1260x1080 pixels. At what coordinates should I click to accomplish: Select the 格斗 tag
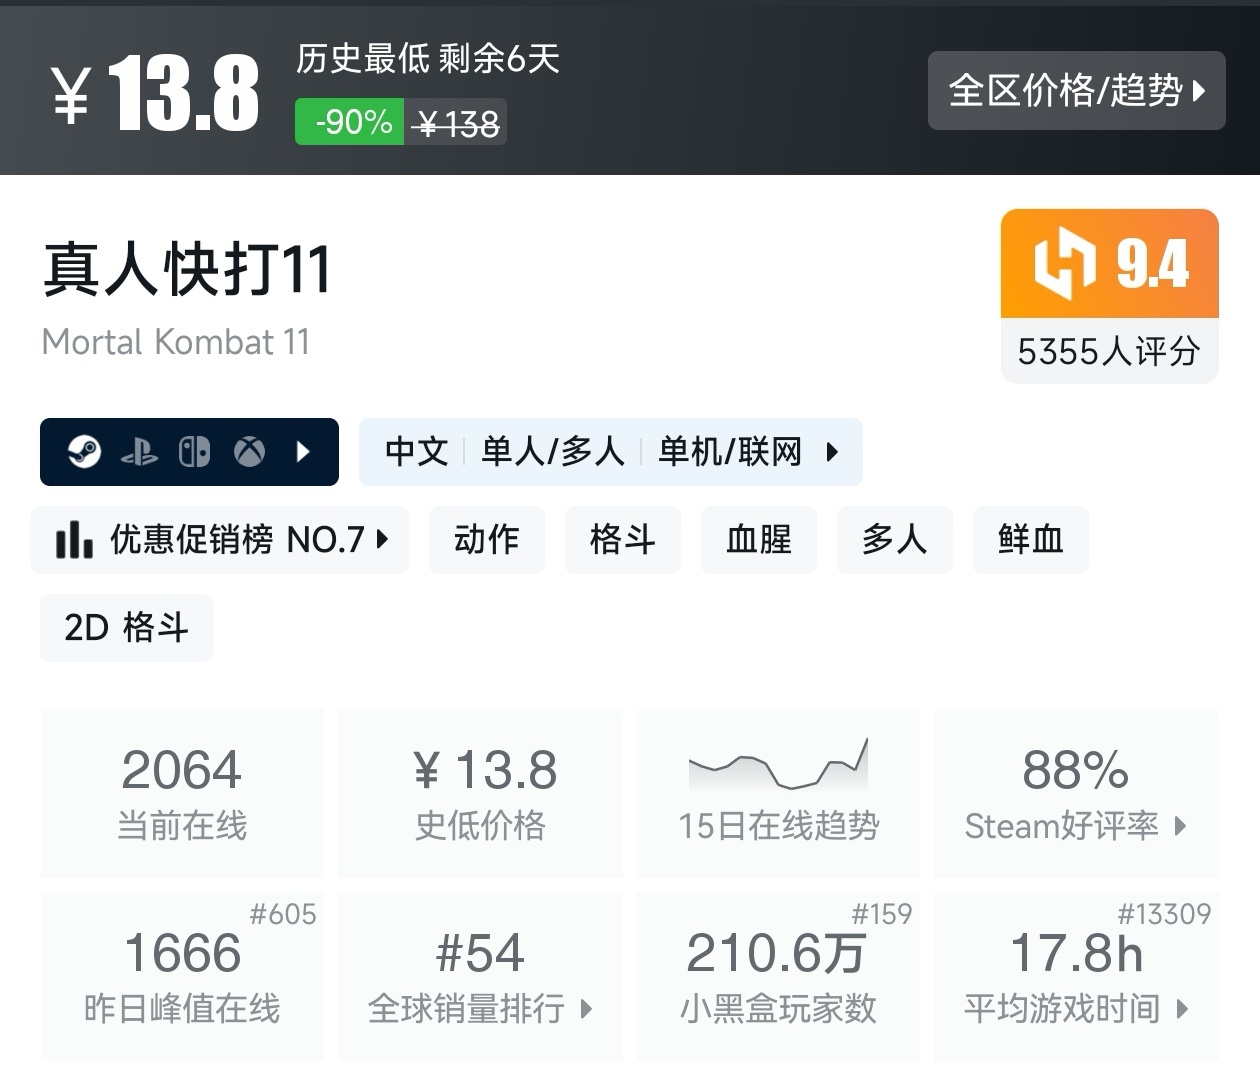(x=622, y=540)
